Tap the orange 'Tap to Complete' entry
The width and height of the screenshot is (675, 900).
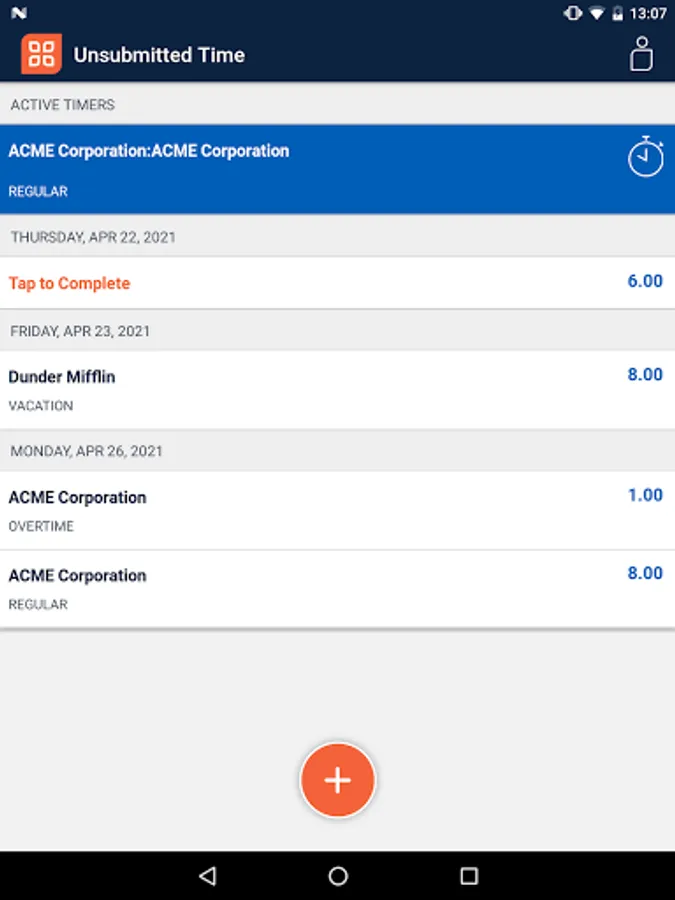click(338, 283)
